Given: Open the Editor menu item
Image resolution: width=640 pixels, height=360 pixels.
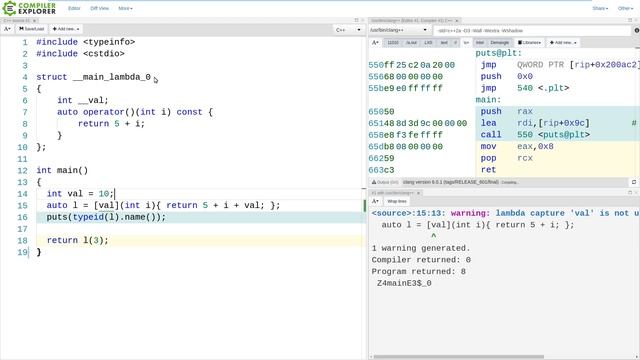Looking at the screenshot, I should pyautogui.click(x=74, y=8).
